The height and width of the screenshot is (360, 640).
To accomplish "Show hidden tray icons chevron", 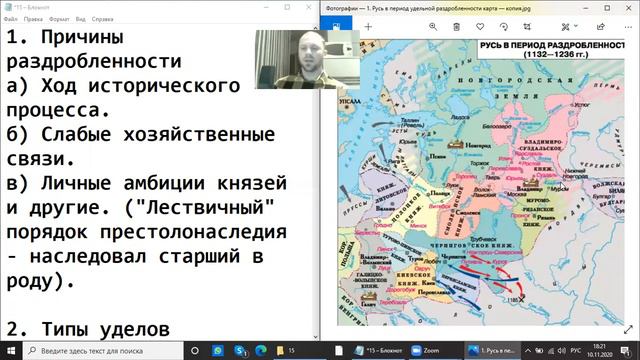I will 528,351.
